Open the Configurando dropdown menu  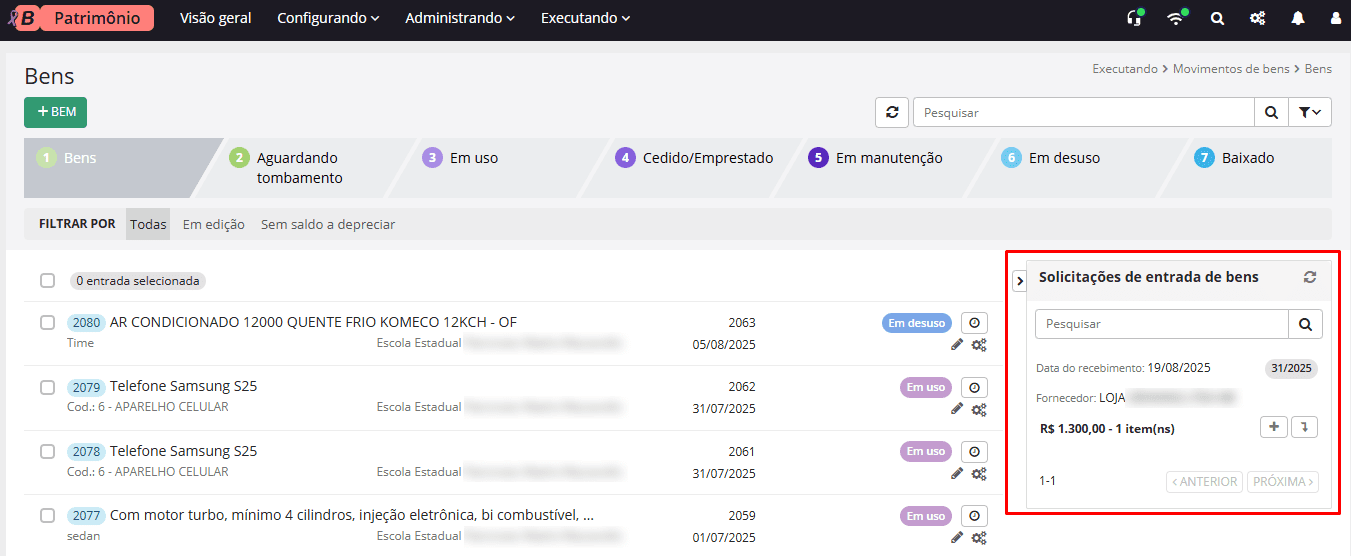click(x=328, y=18)
